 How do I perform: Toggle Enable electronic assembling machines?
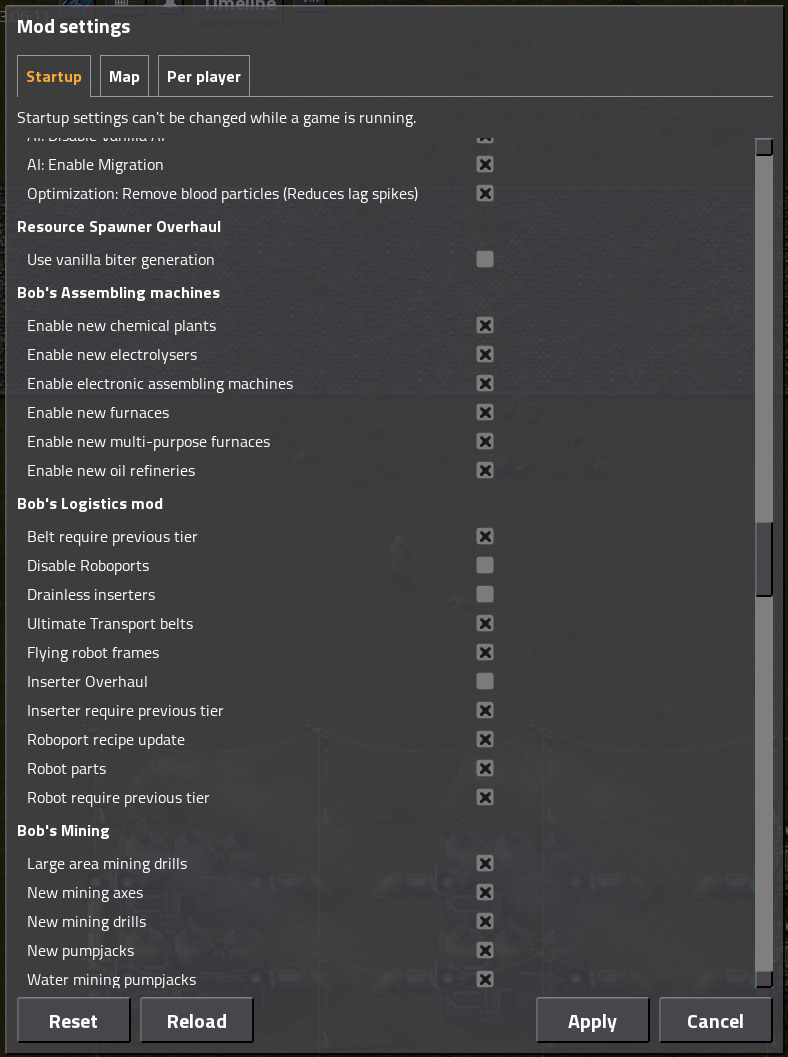(485, 384)
